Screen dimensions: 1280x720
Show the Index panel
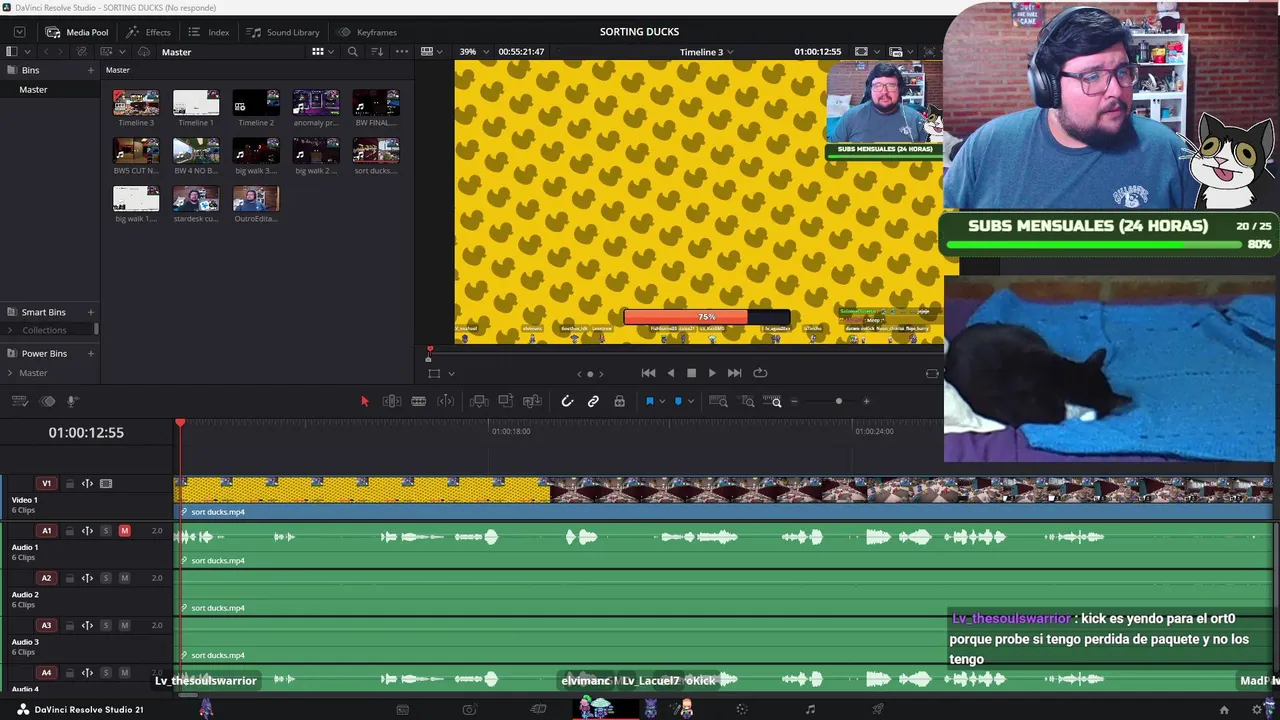(208, 32)
